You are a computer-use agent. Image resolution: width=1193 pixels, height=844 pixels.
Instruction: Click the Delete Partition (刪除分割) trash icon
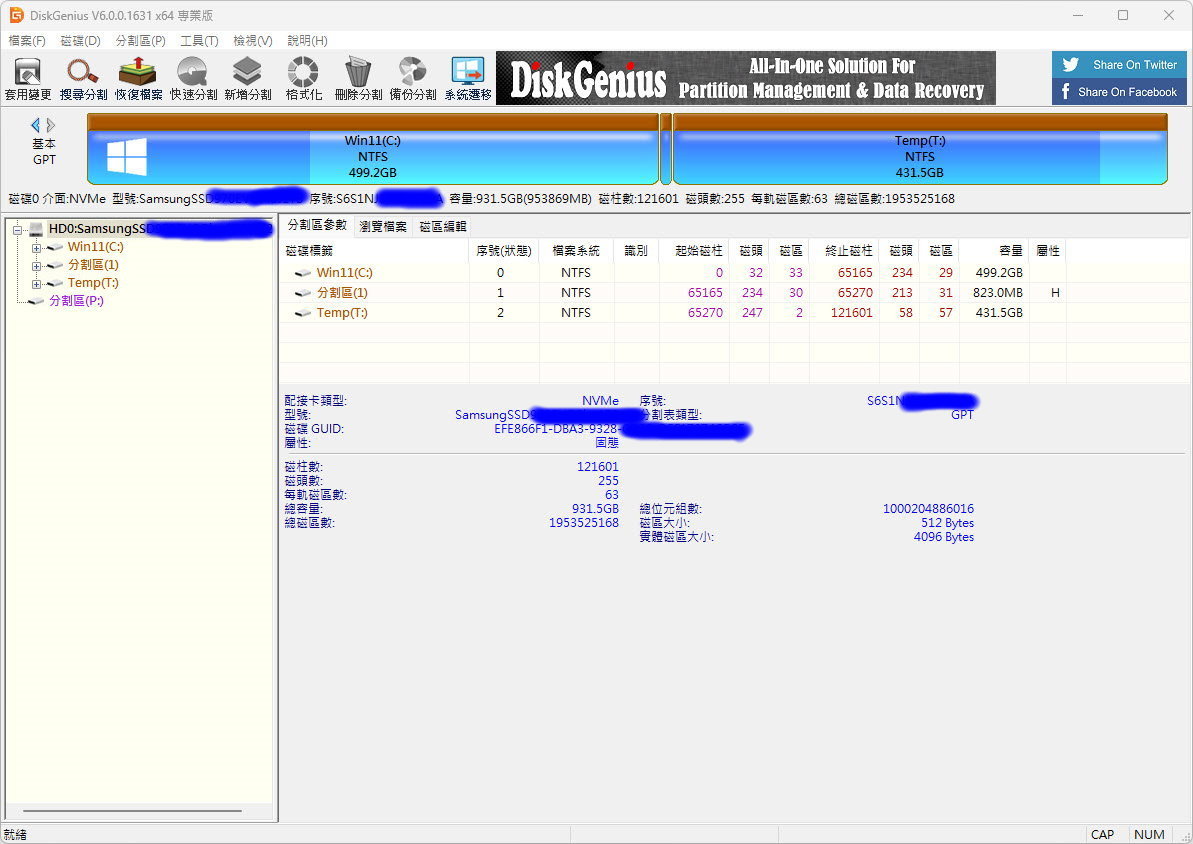click(x=358, y=78)
